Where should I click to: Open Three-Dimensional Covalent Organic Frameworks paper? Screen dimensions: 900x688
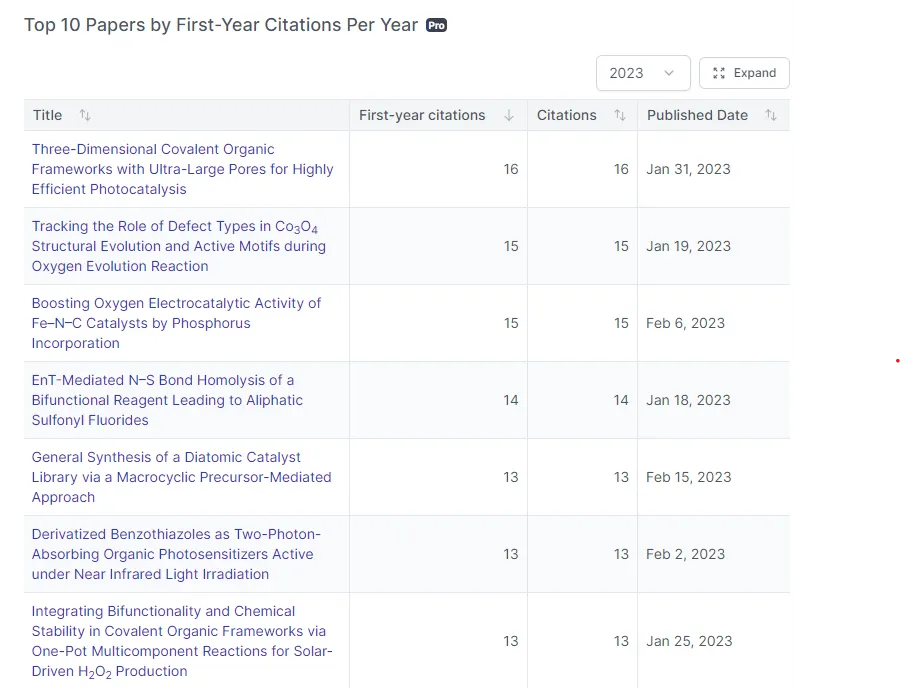pyautogui.click(x=182, y=169)
